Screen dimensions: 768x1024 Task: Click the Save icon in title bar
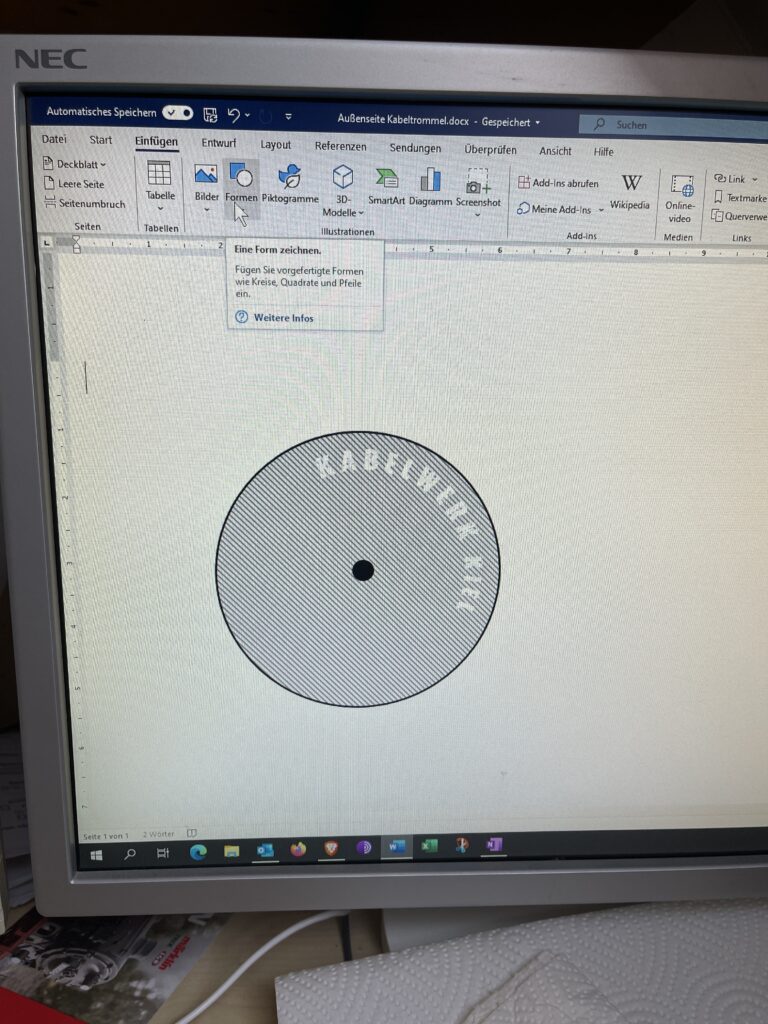click(210, 115)
